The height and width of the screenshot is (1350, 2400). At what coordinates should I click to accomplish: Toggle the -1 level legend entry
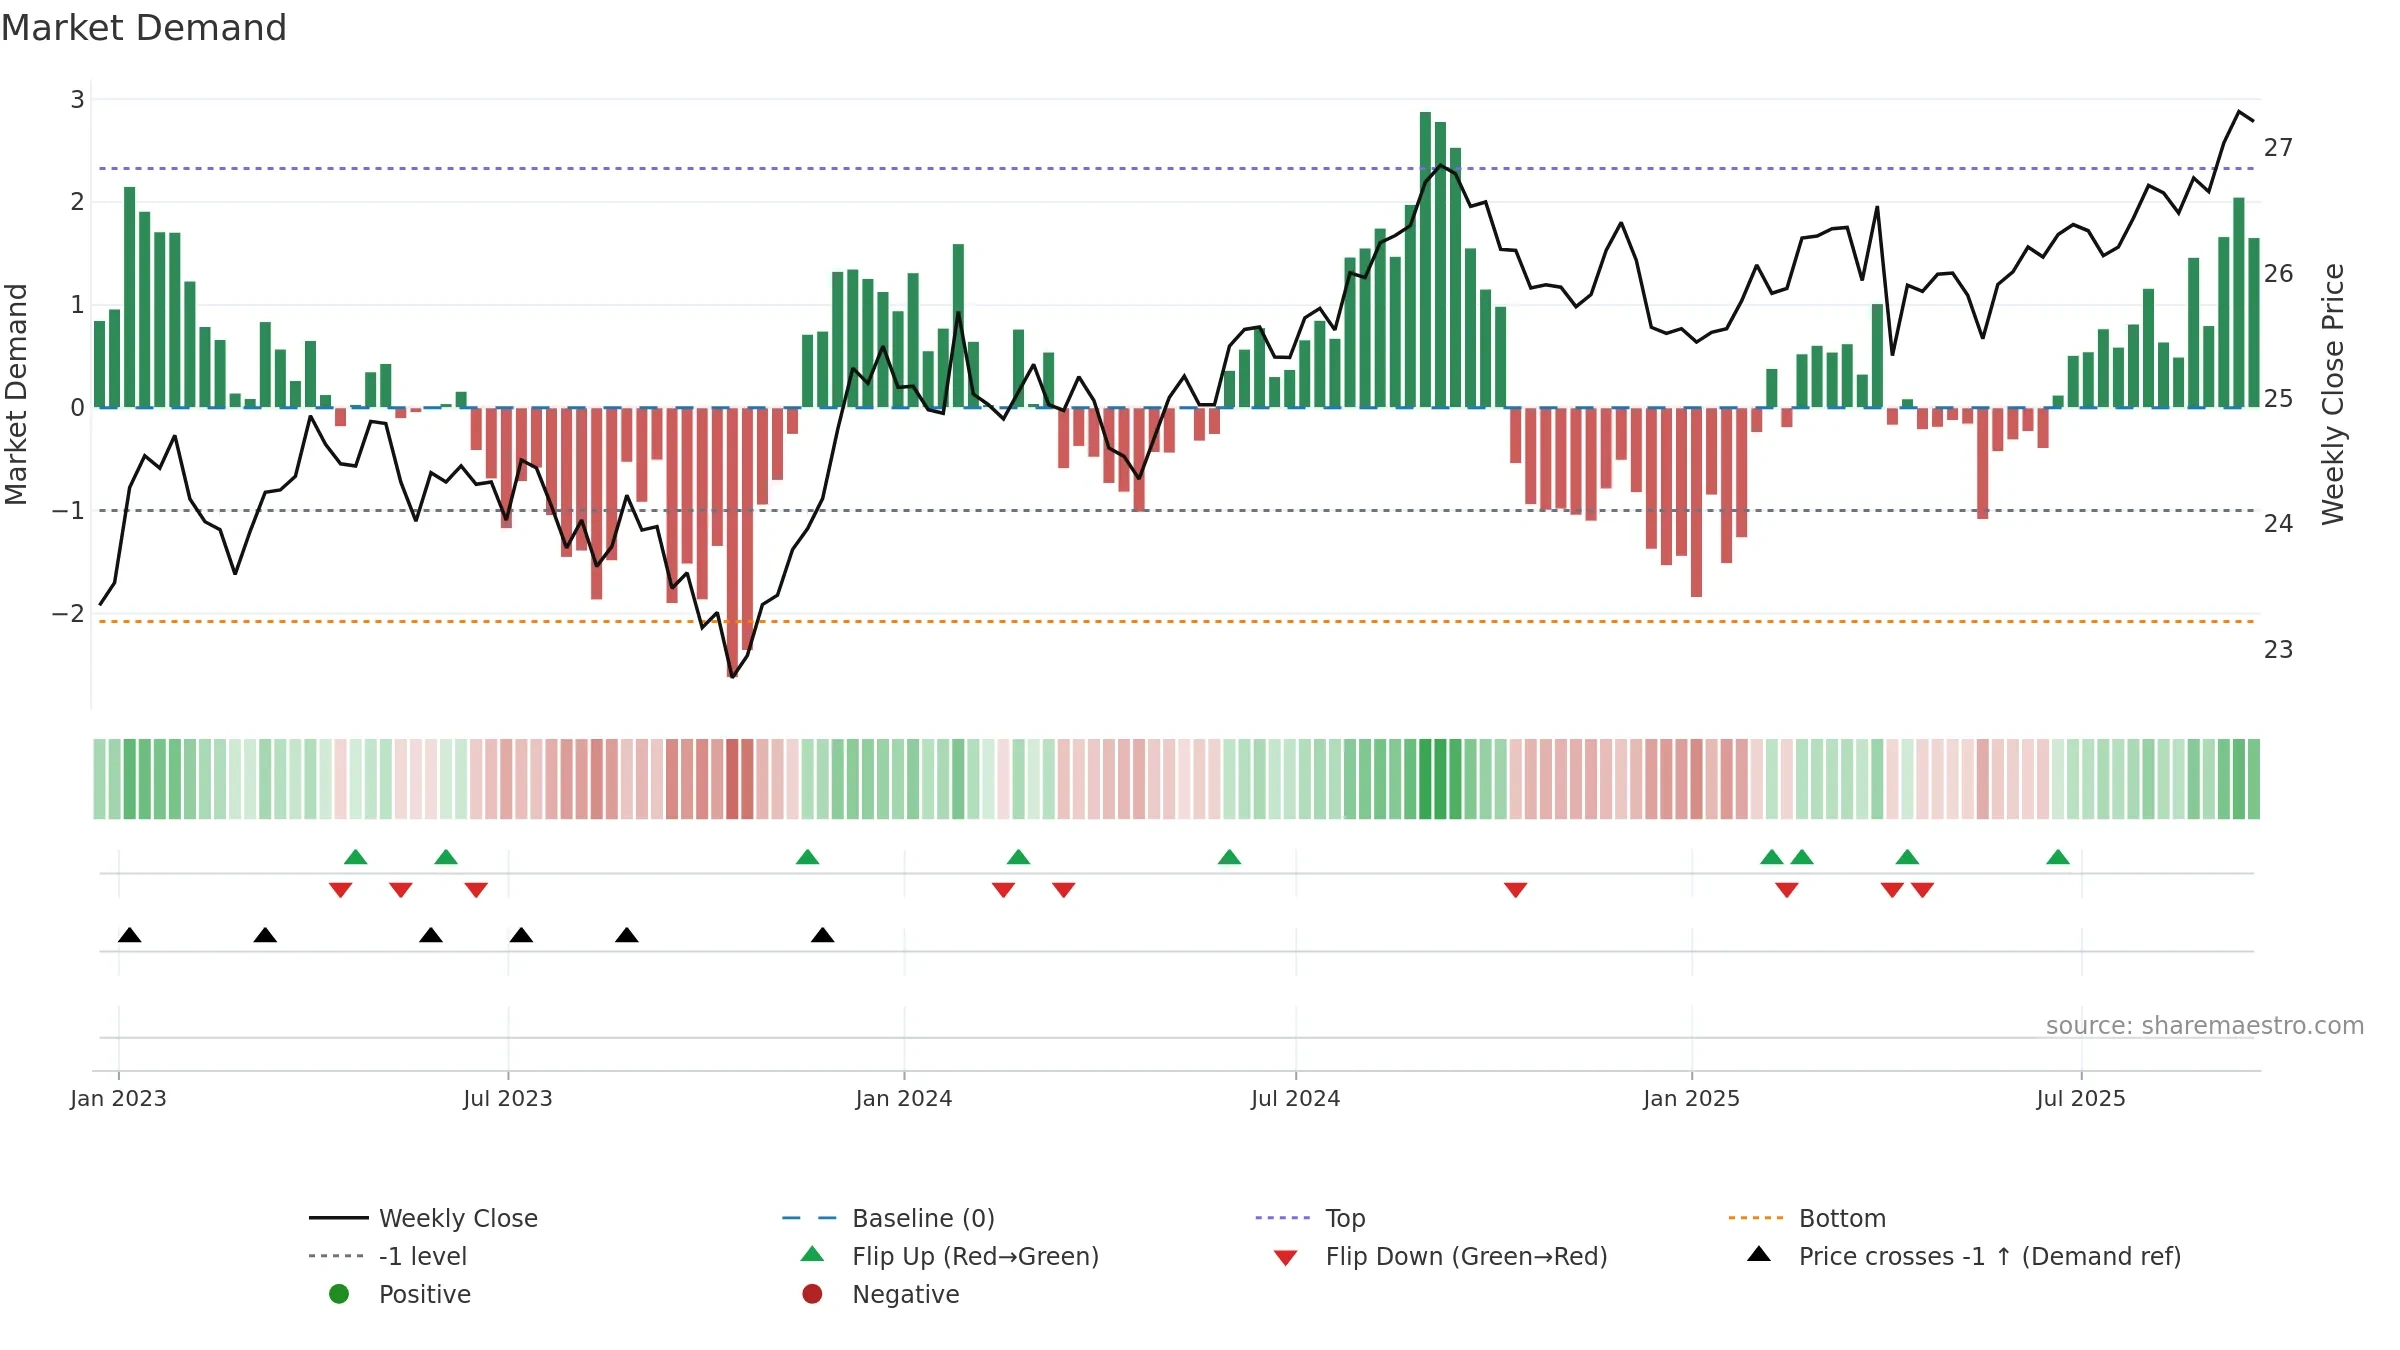point(388,1256)
